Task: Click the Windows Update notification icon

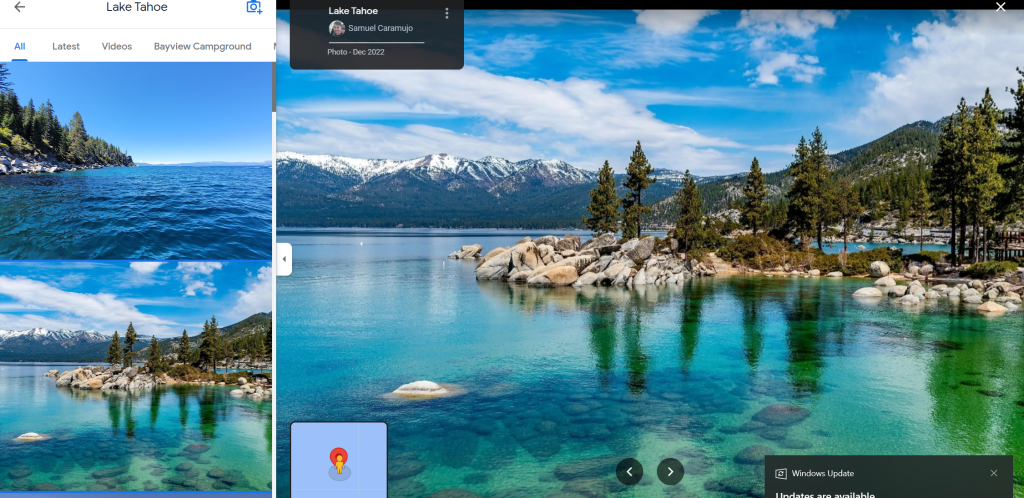Action: pyautogui.click(x=782, y=473)
